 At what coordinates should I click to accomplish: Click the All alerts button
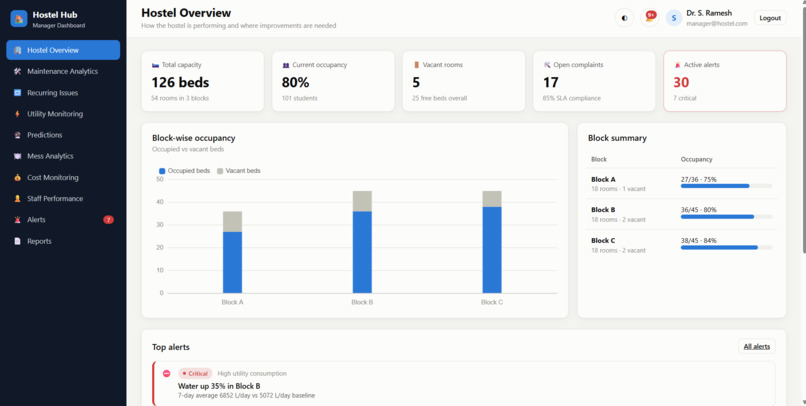(757, 346)
